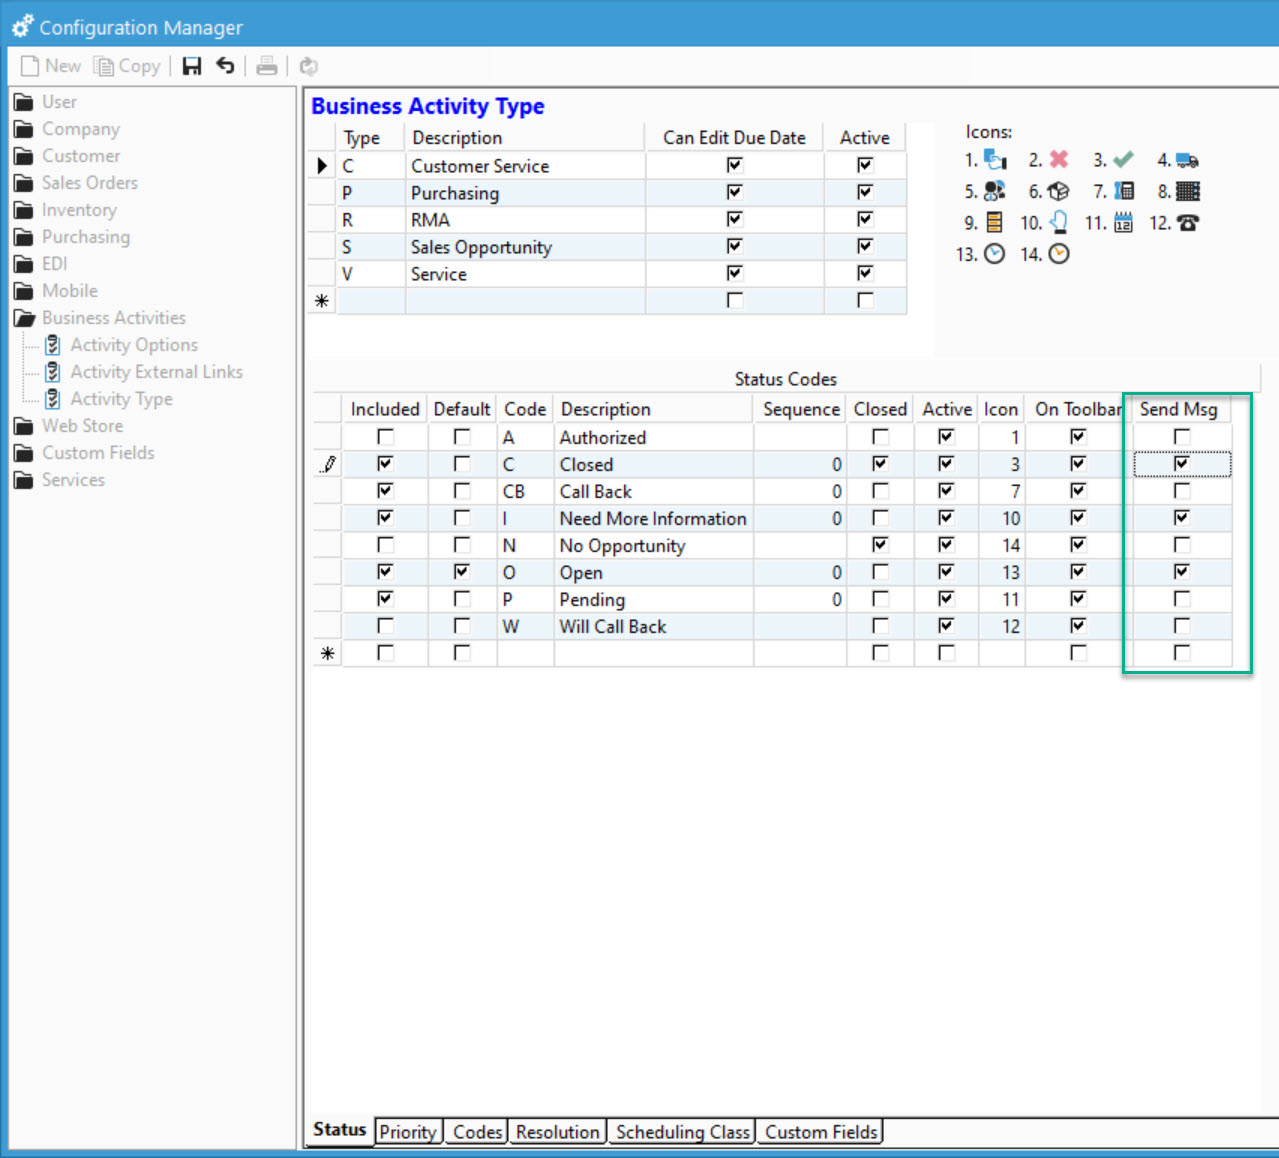
Task: Toggle Closed checkbox for No Opportunity row
Action: click(x=880, y=545)
